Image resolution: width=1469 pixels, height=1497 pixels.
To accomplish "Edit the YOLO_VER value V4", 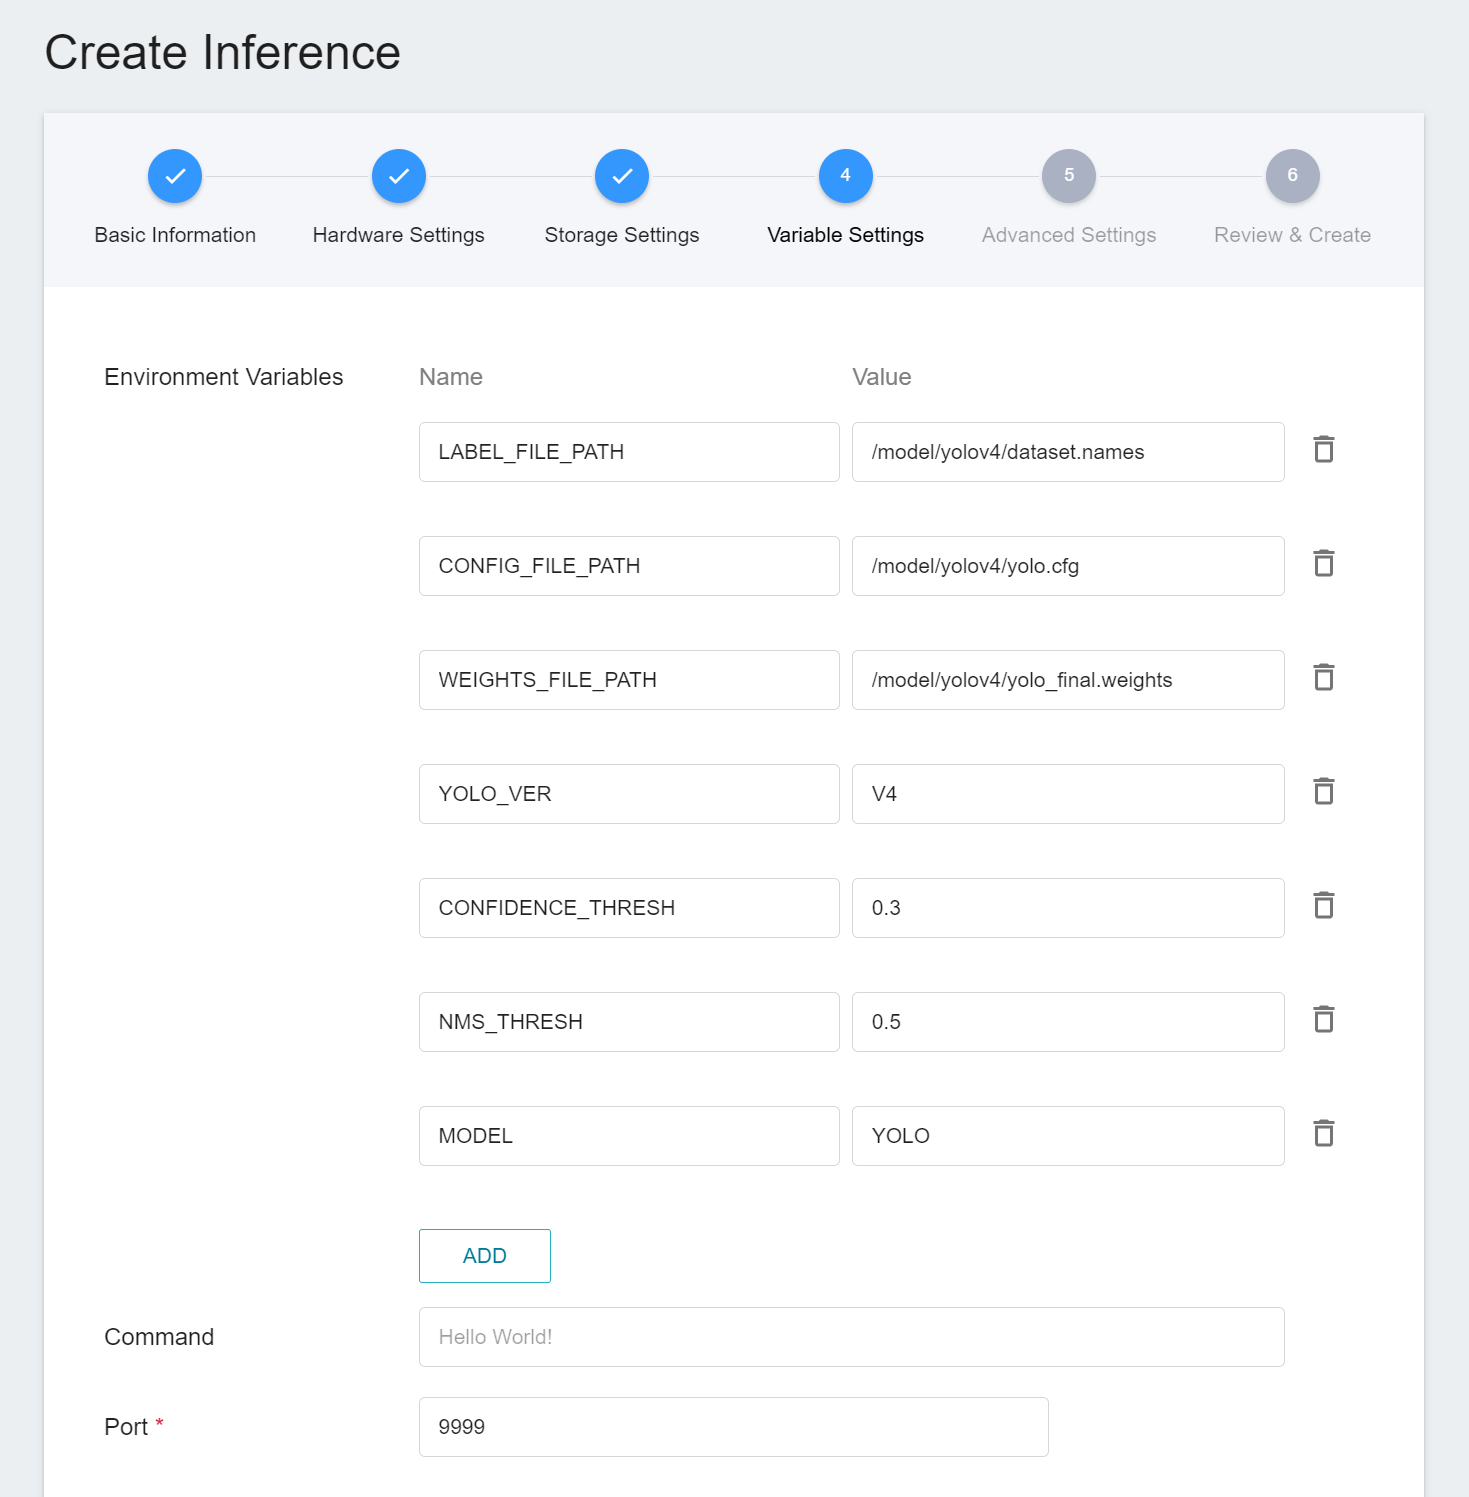I will (1068, 794).
